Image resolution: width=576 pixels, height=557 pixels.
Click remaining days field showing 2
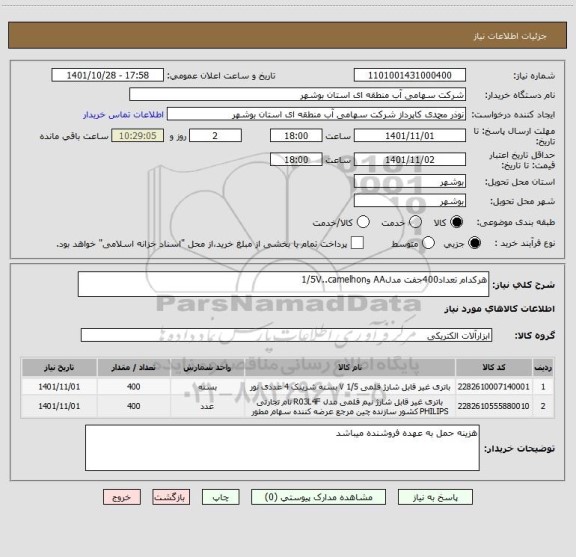click(x=215, y=136)
